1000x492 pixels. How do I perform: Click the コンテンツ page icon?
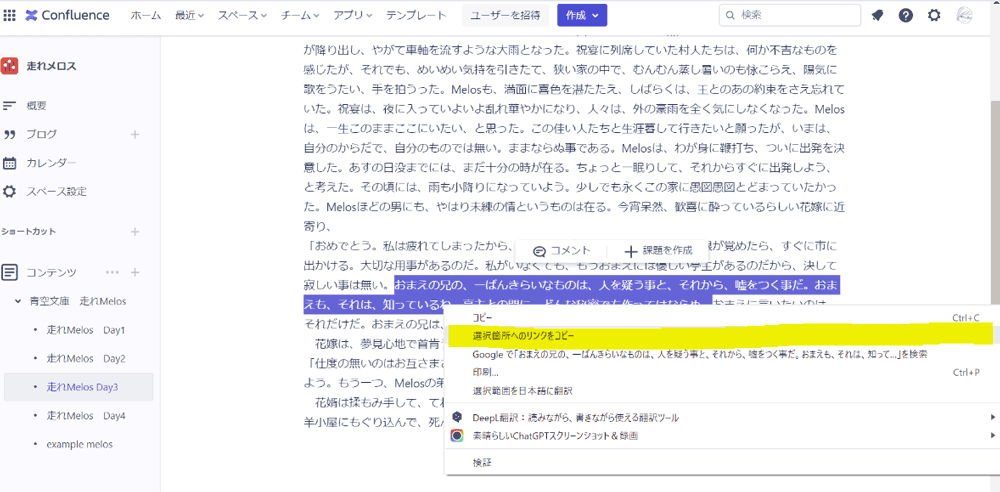10,272
